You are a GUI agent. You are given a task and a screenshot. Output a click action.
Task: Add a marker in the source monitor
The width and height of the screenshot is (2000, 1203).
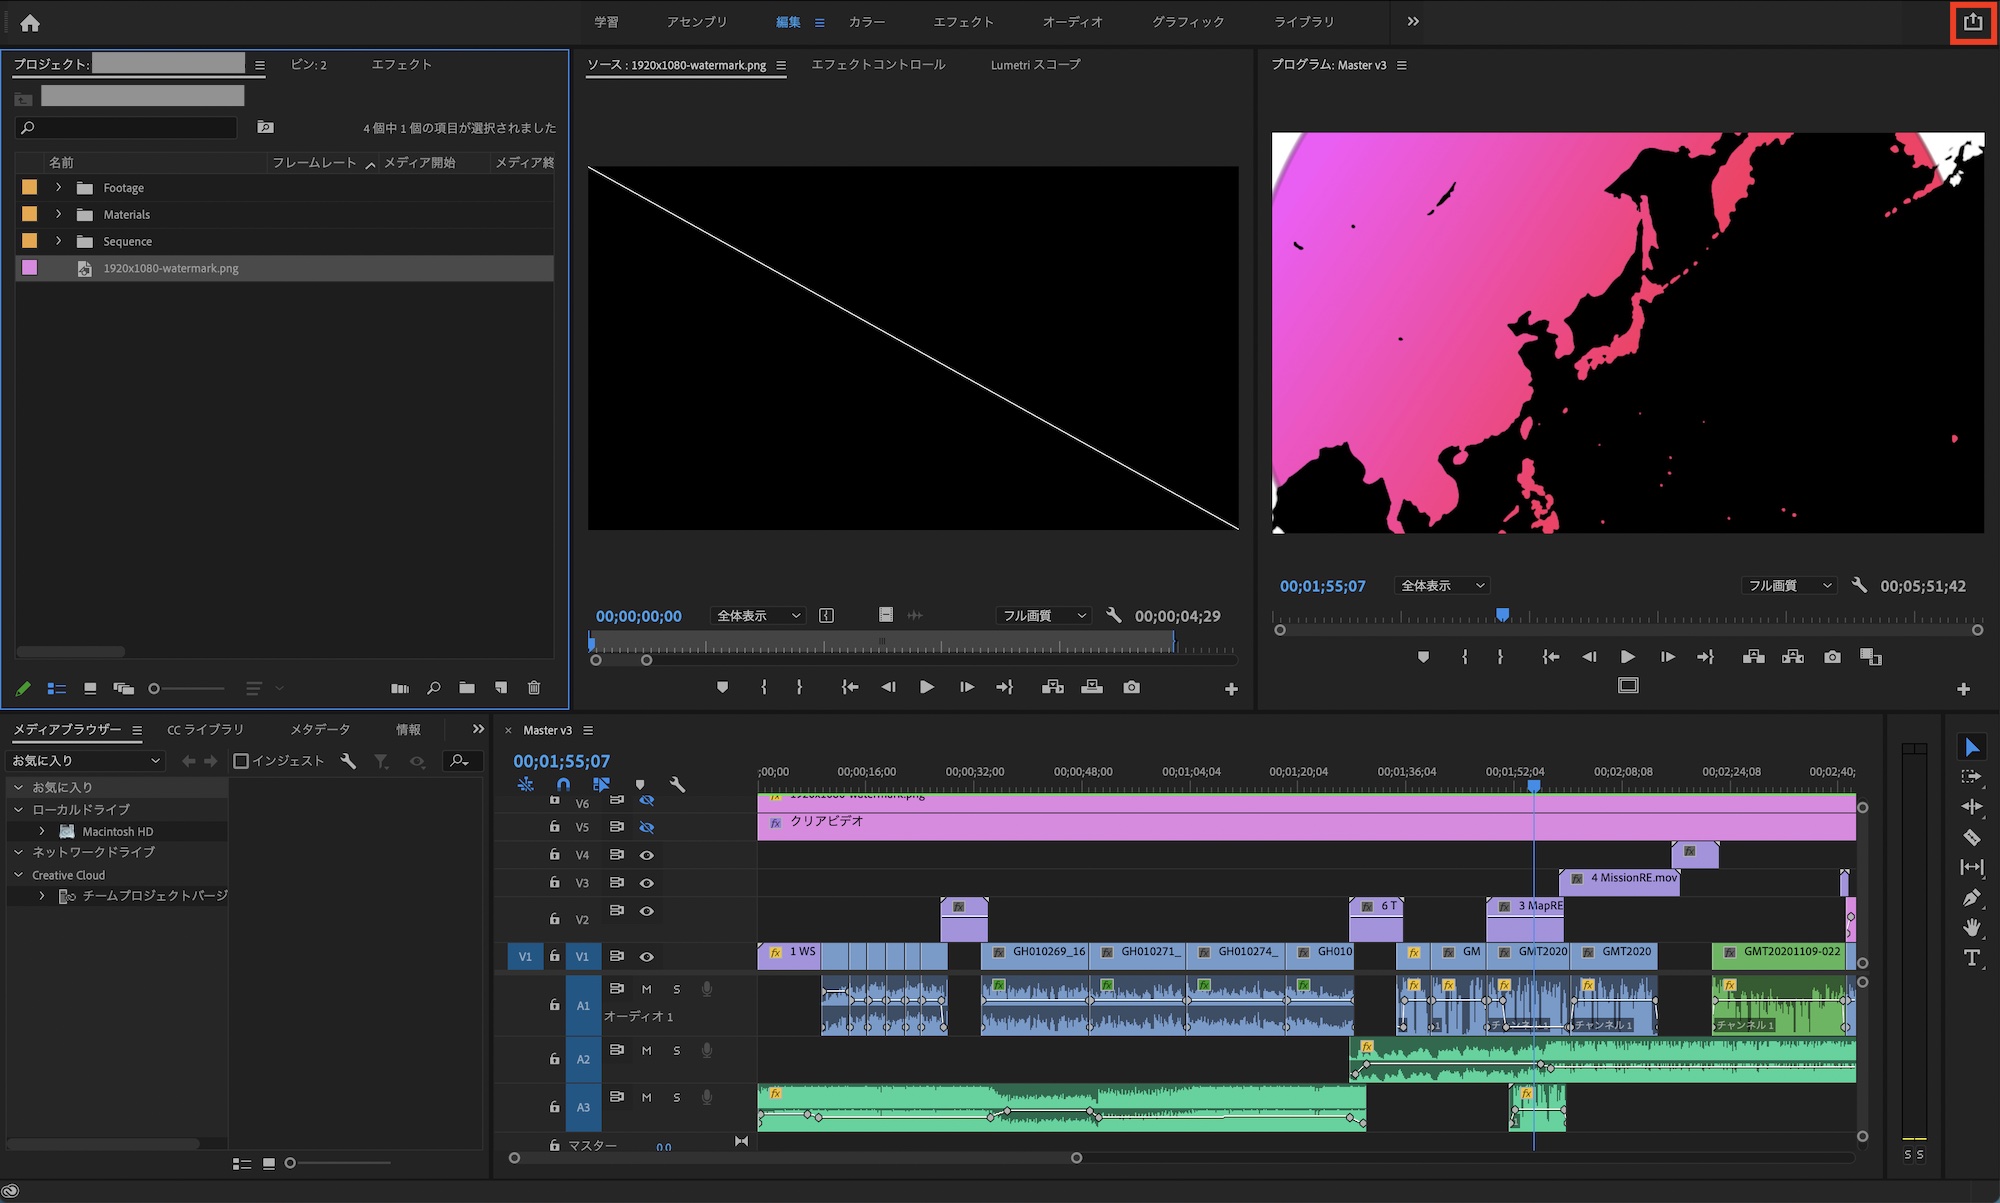[x=722, y=687]
